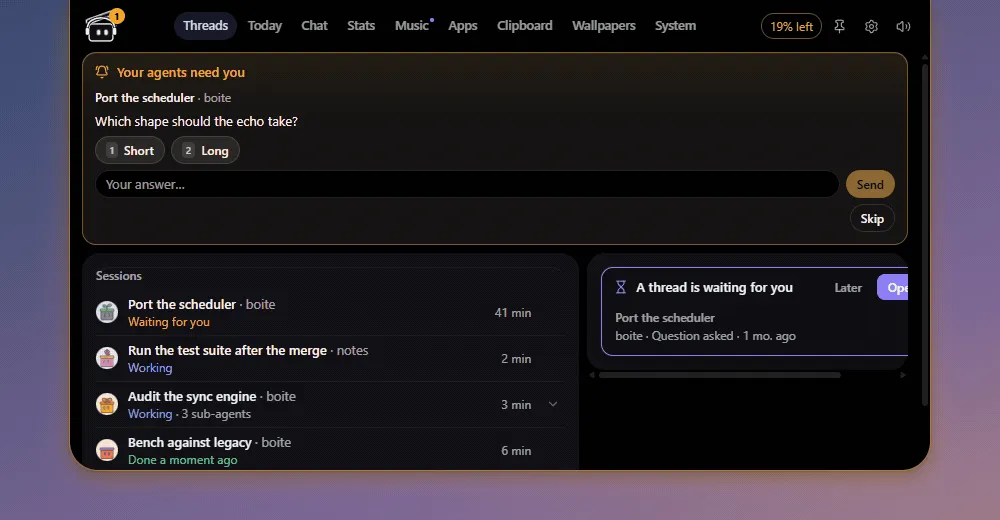Click the Sessions heading
The height and width of the screenshot is (520, 1000).
[x=119, y=276]
